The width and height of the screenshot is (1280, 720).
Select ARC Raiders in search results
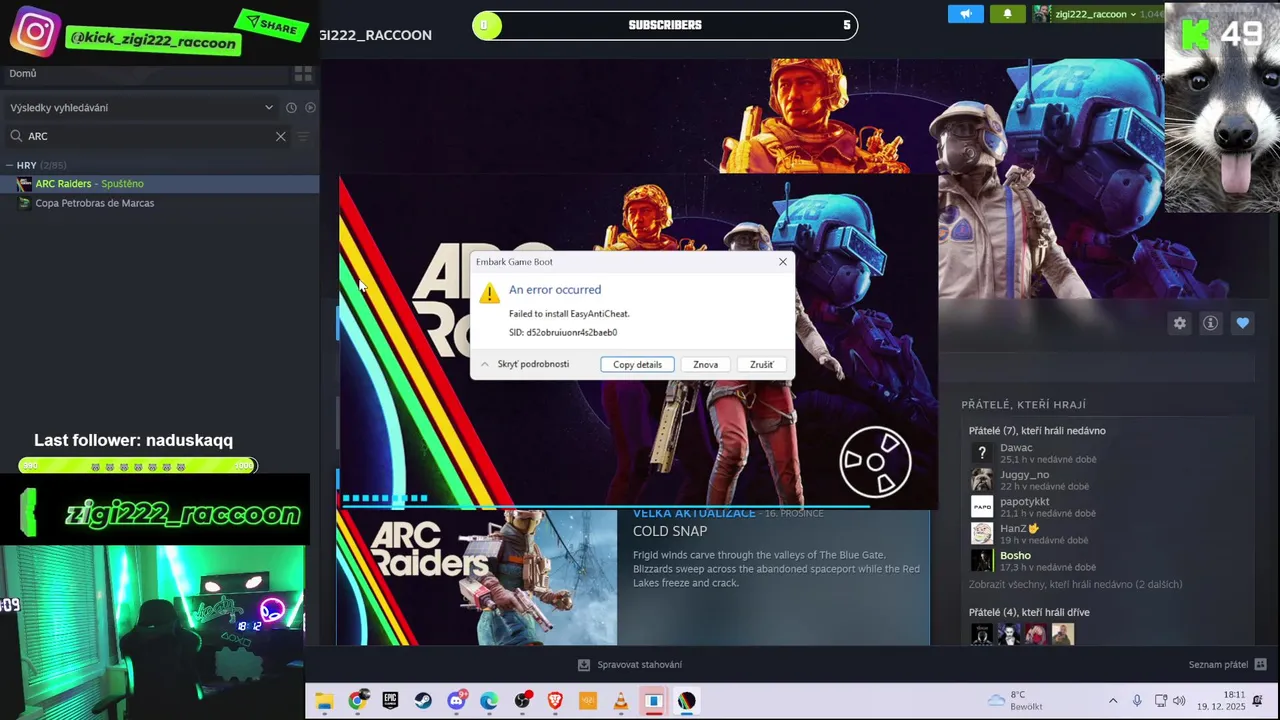click(x=160, y=184)
